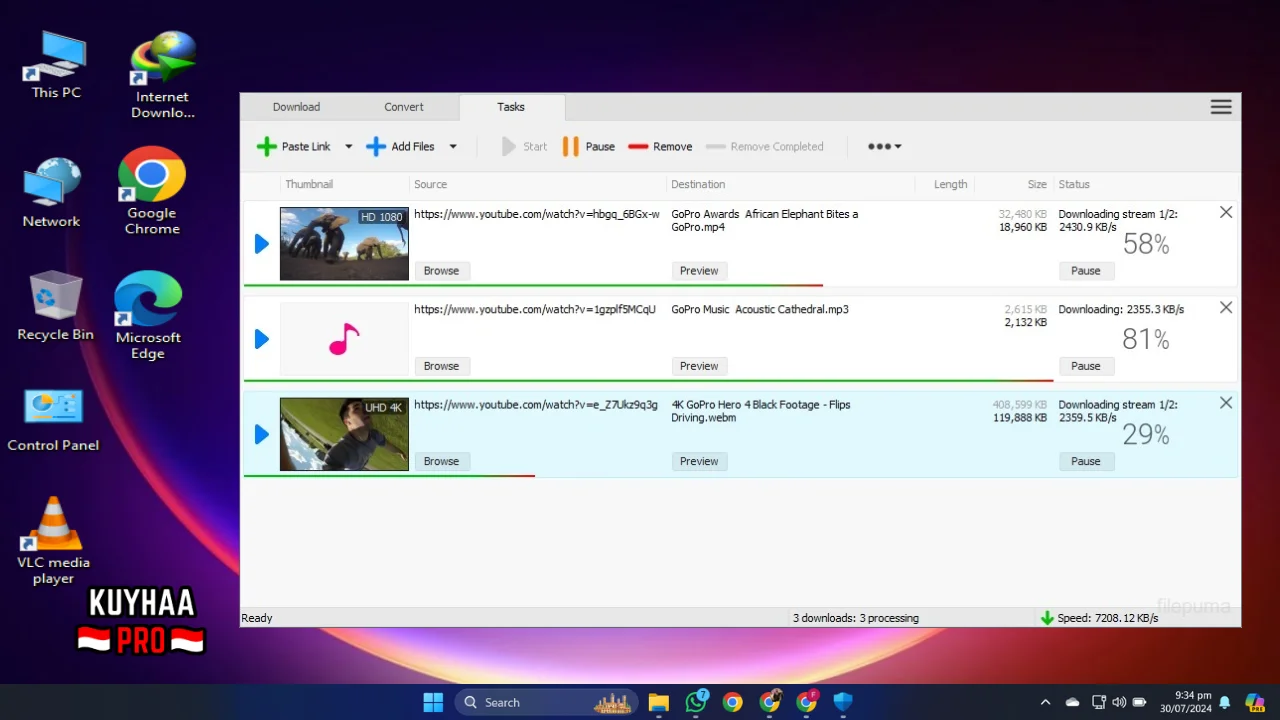Image resolution: width=1280 pixels, height=720 pixels.
Task: Click Remove Completed in toolbar
Action: [x=765, y=147]
